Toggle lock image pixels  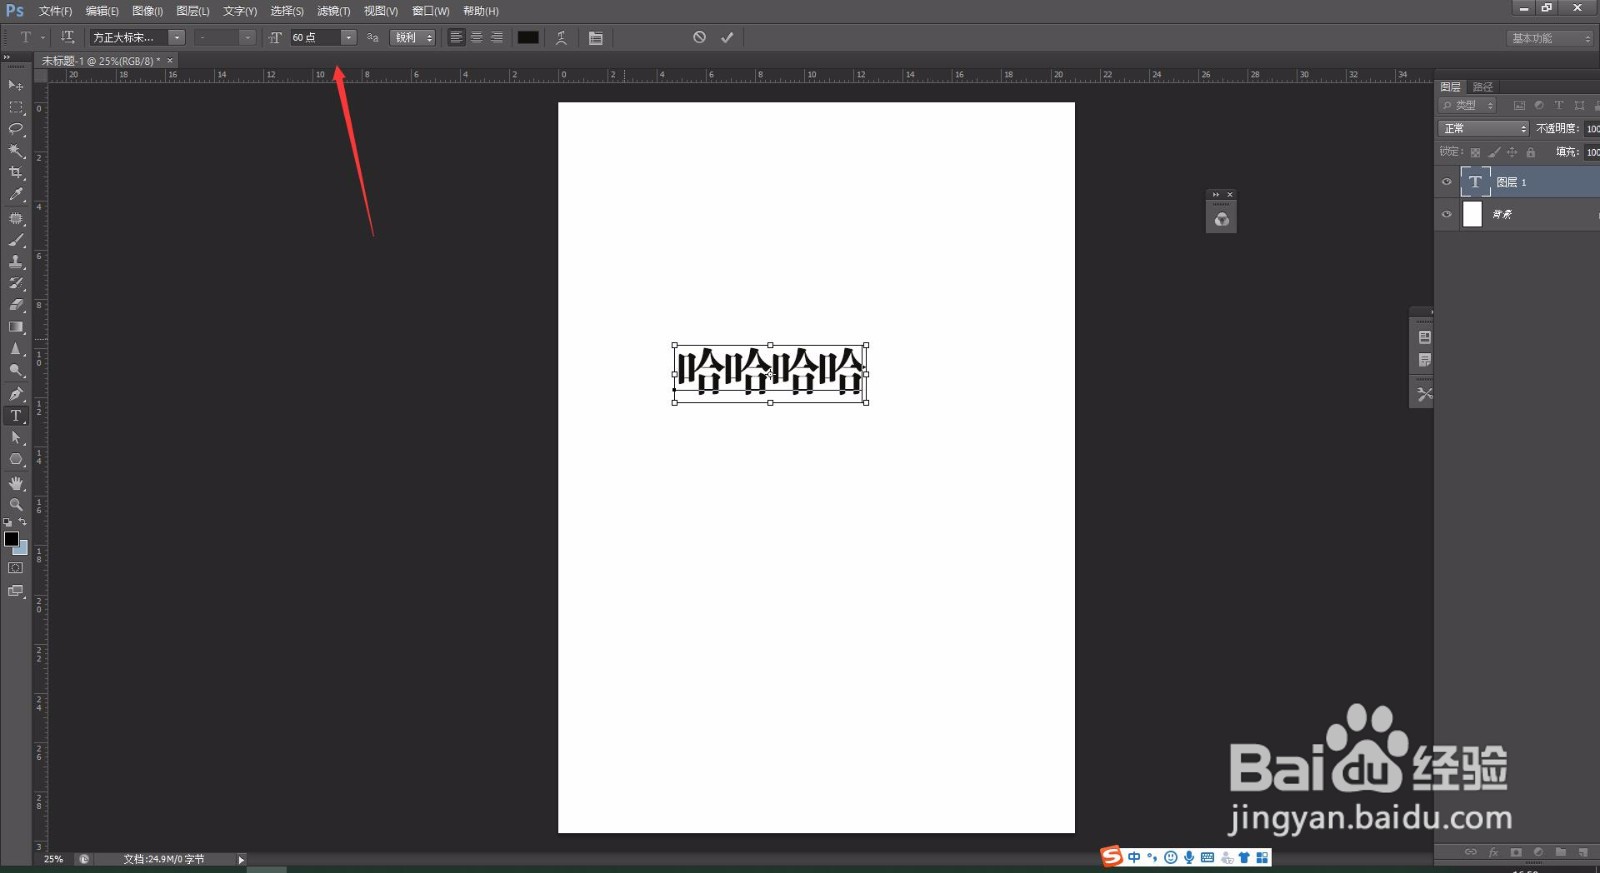tap(1494, 152)
